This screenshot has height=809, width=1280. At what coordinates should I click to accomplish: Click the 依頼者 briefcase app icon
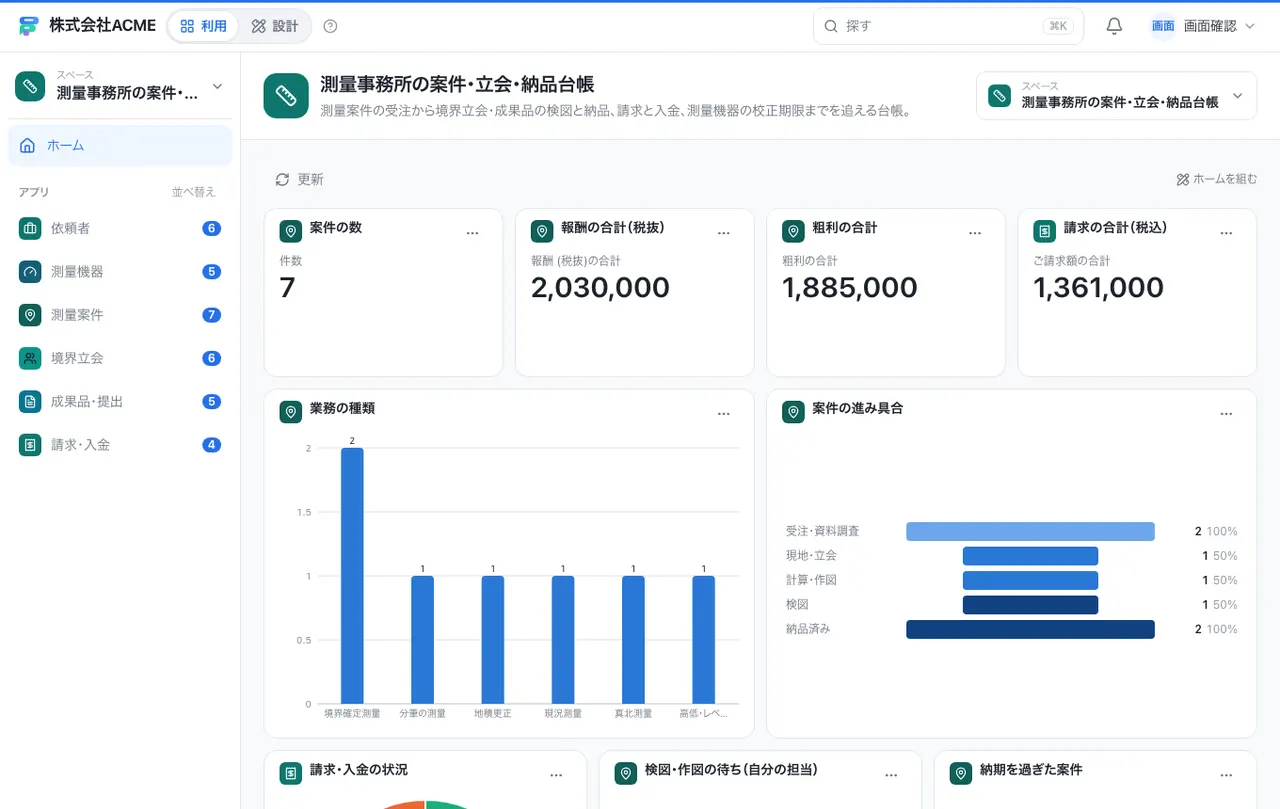[x=30, y=228]
